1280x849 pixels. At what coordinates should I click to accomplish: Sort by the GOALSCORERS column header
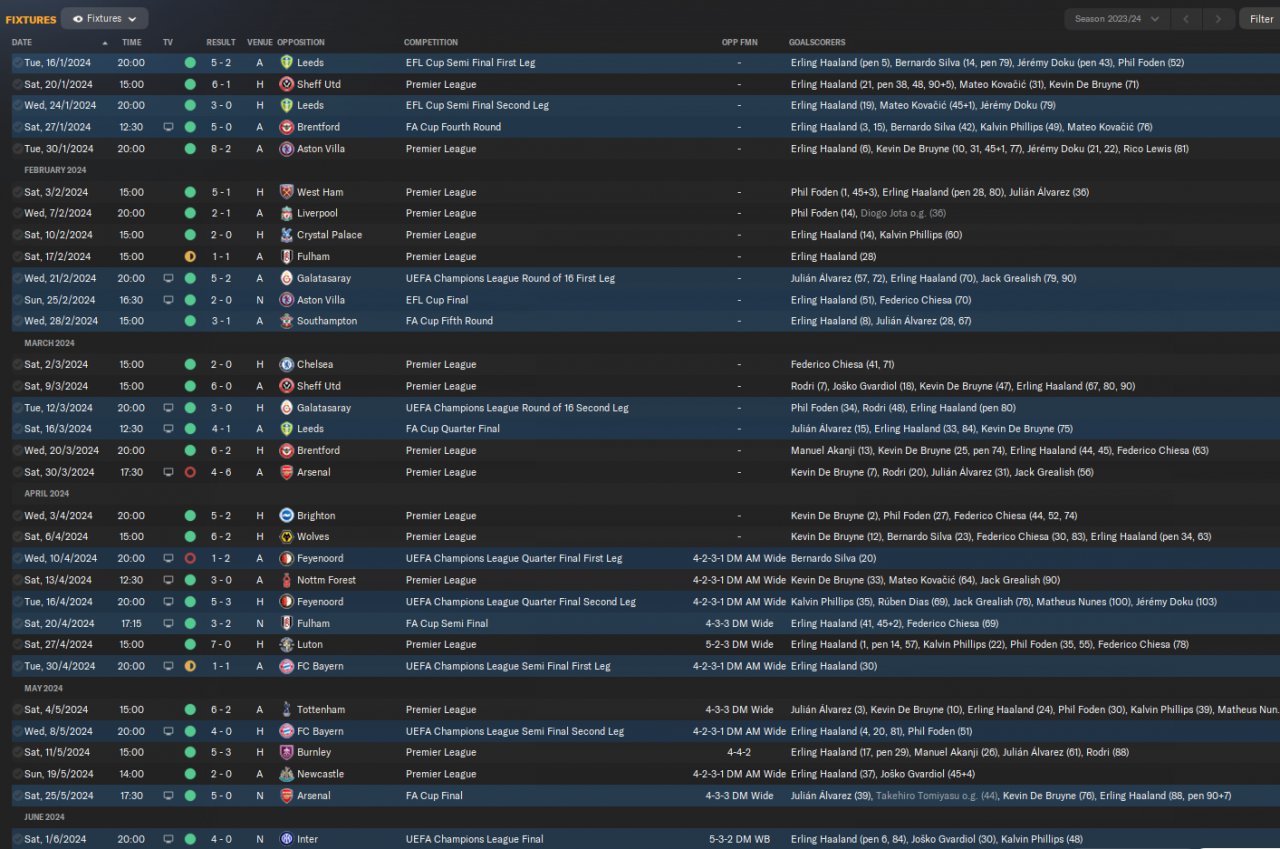coord(817,42)
